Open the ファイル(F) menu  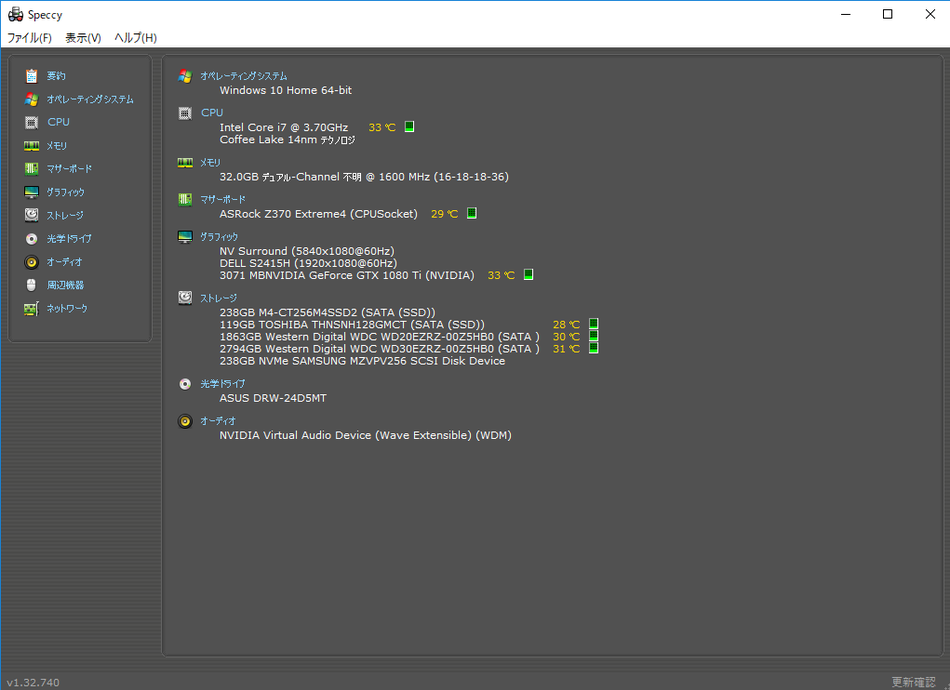point(29,38)
